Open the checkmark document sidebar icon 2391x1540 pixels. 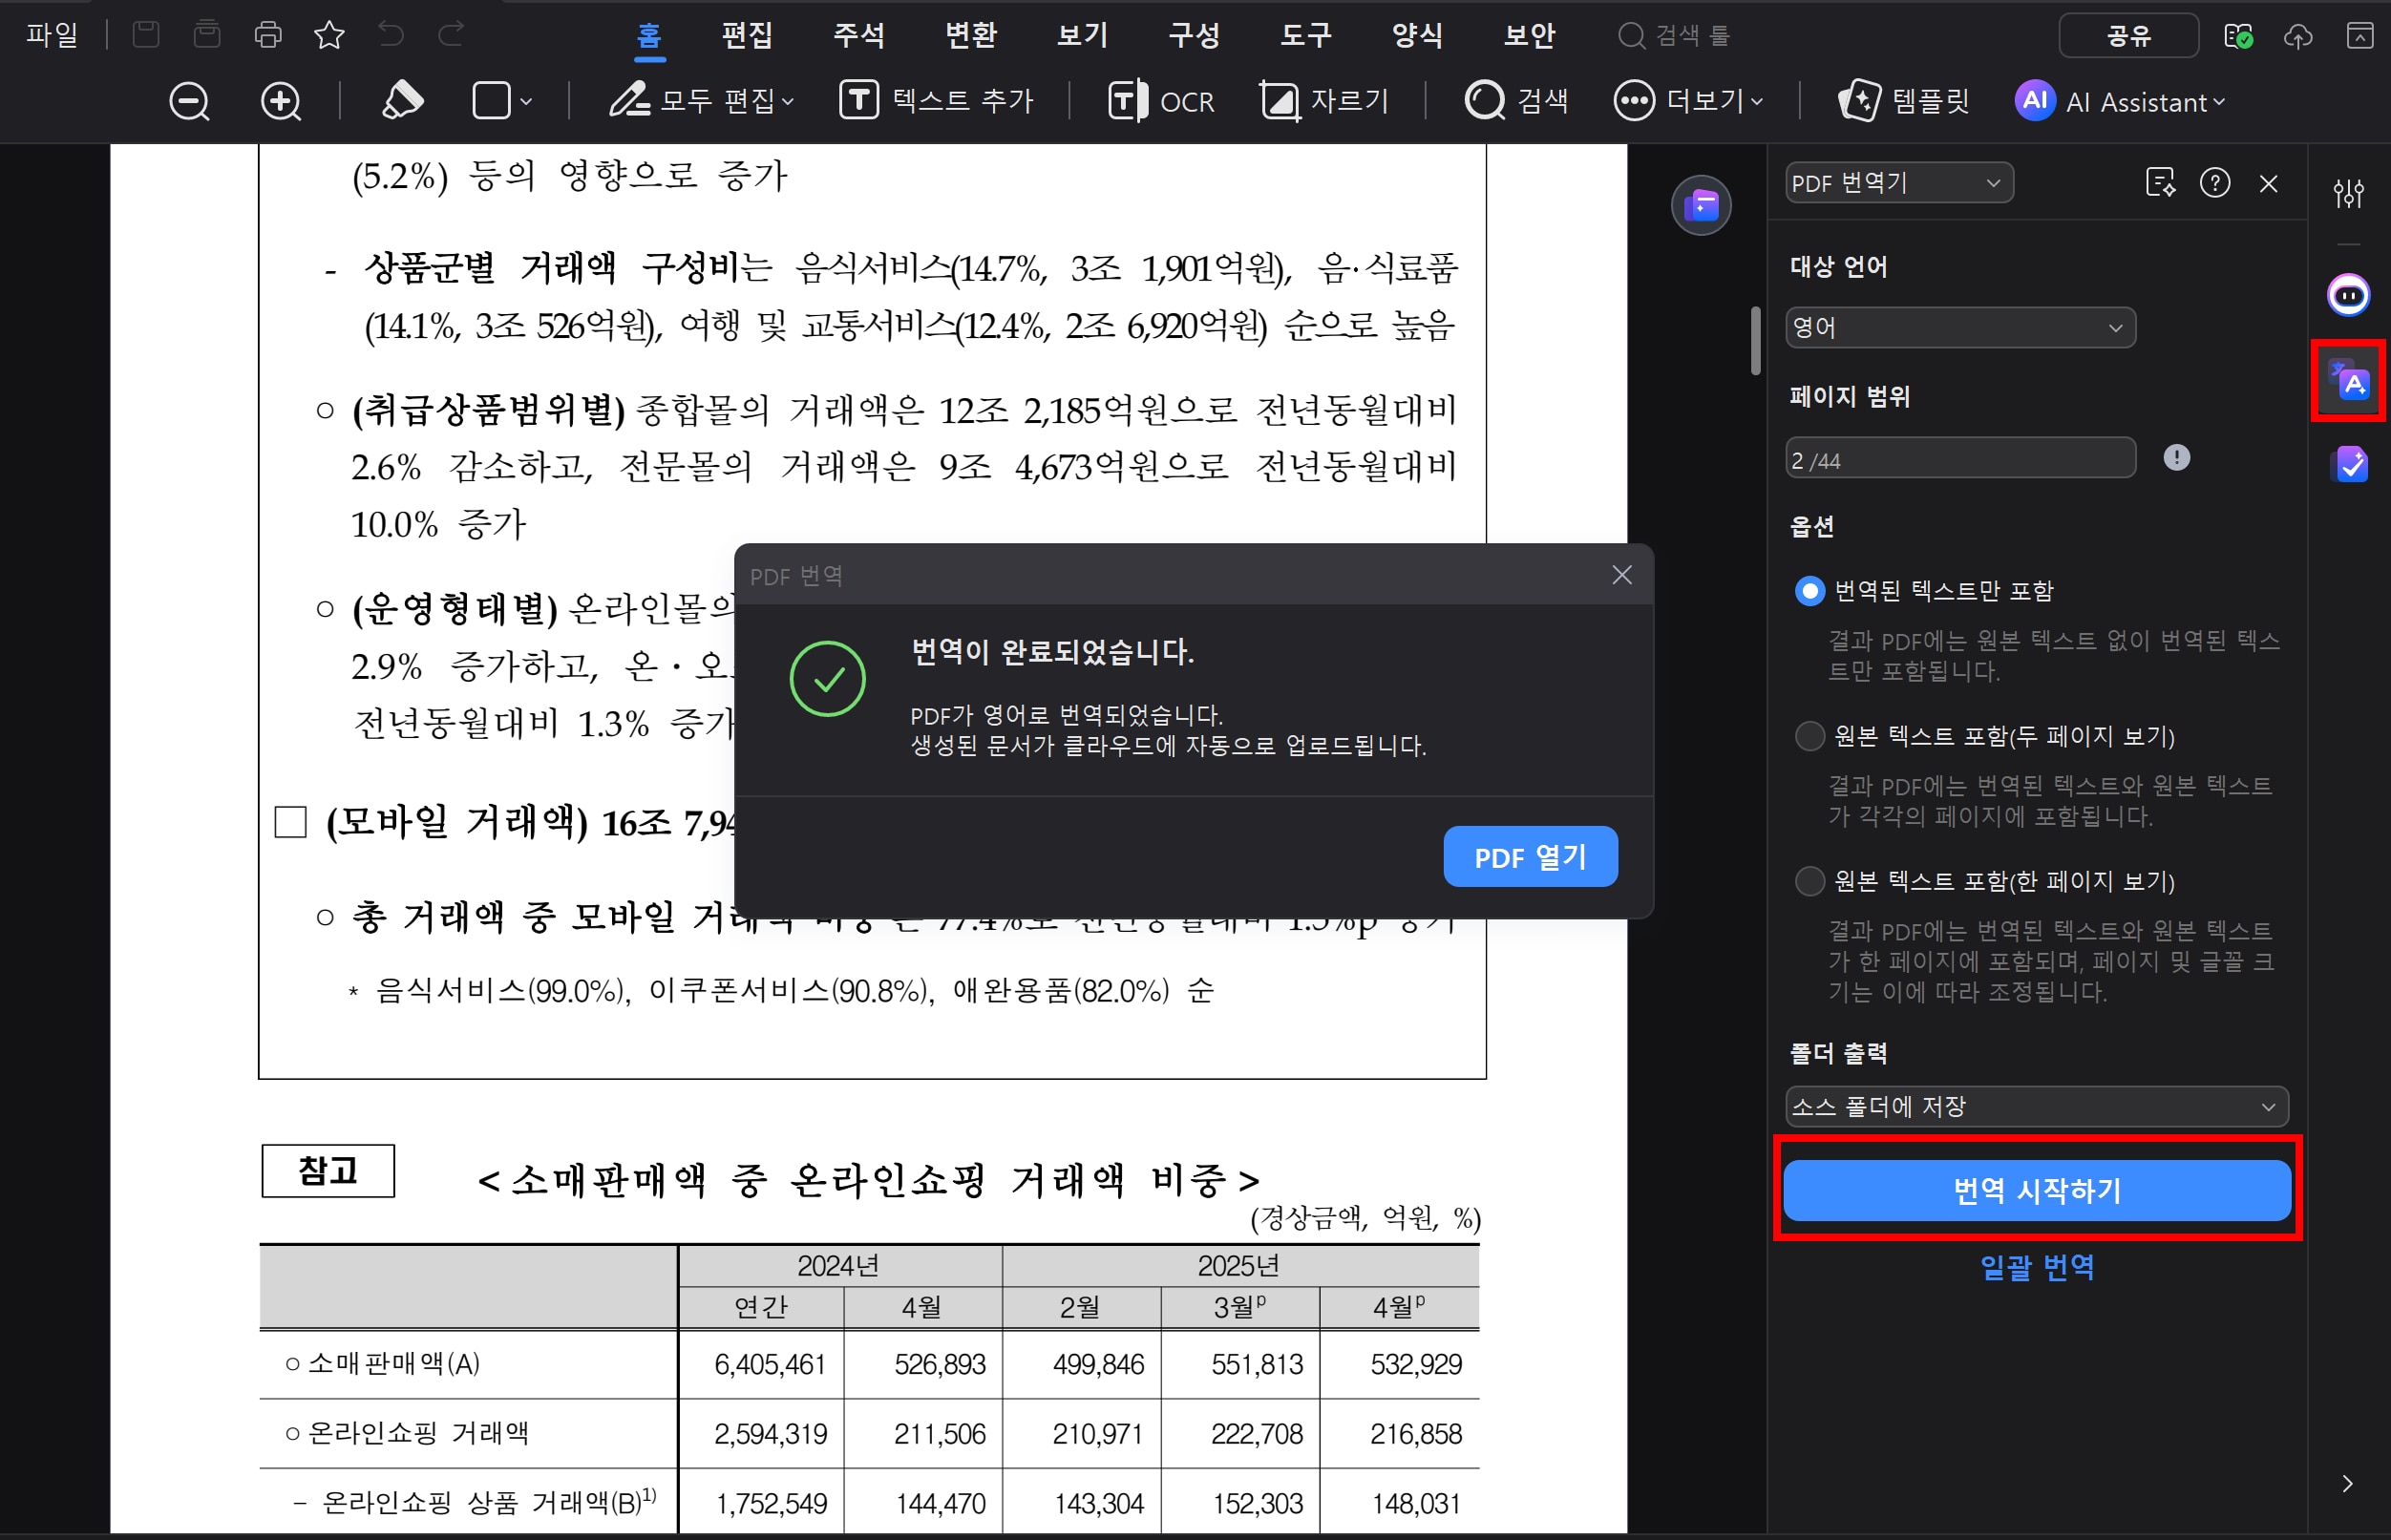[x=2348, y=464]
